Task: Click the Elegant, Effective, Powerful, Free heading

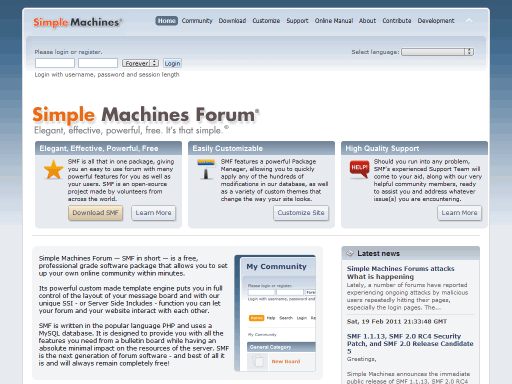Action: [x=99, y=148]
